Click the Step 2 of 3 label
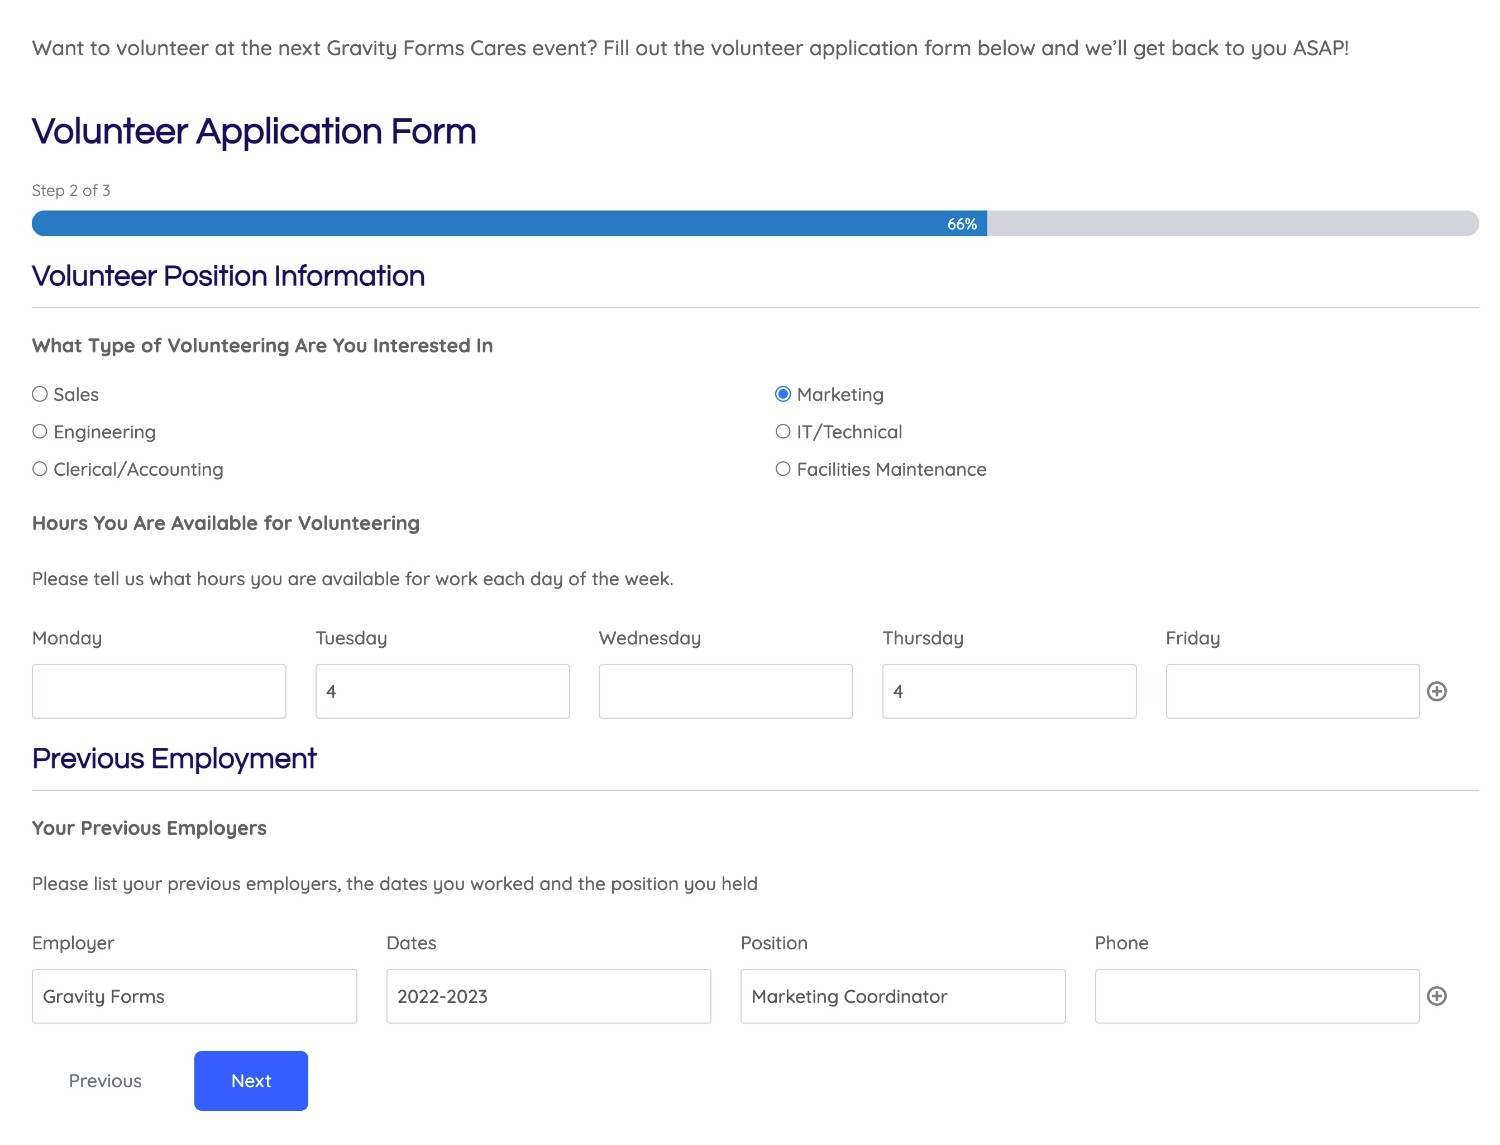 tap(71, 190)
